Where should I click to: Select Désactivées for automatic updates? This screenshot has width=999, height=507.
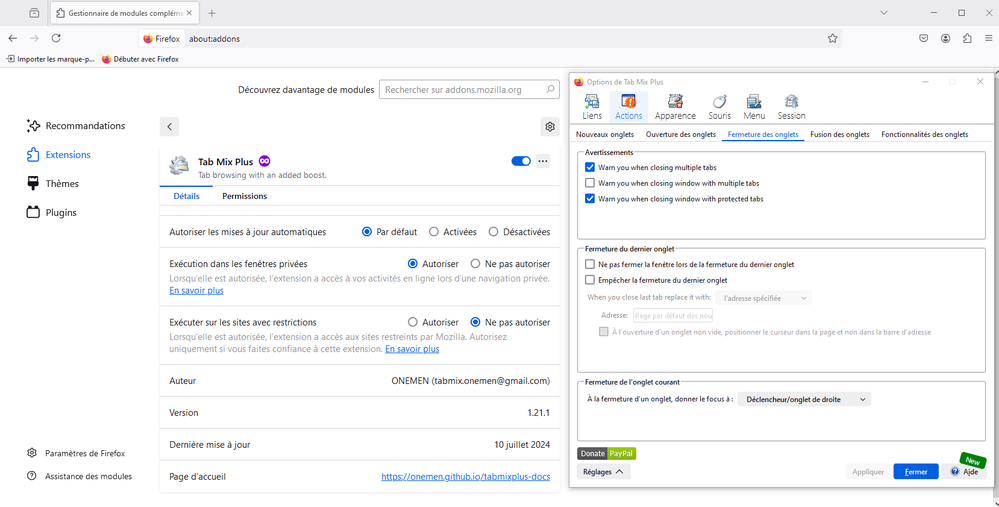[494, 232]
